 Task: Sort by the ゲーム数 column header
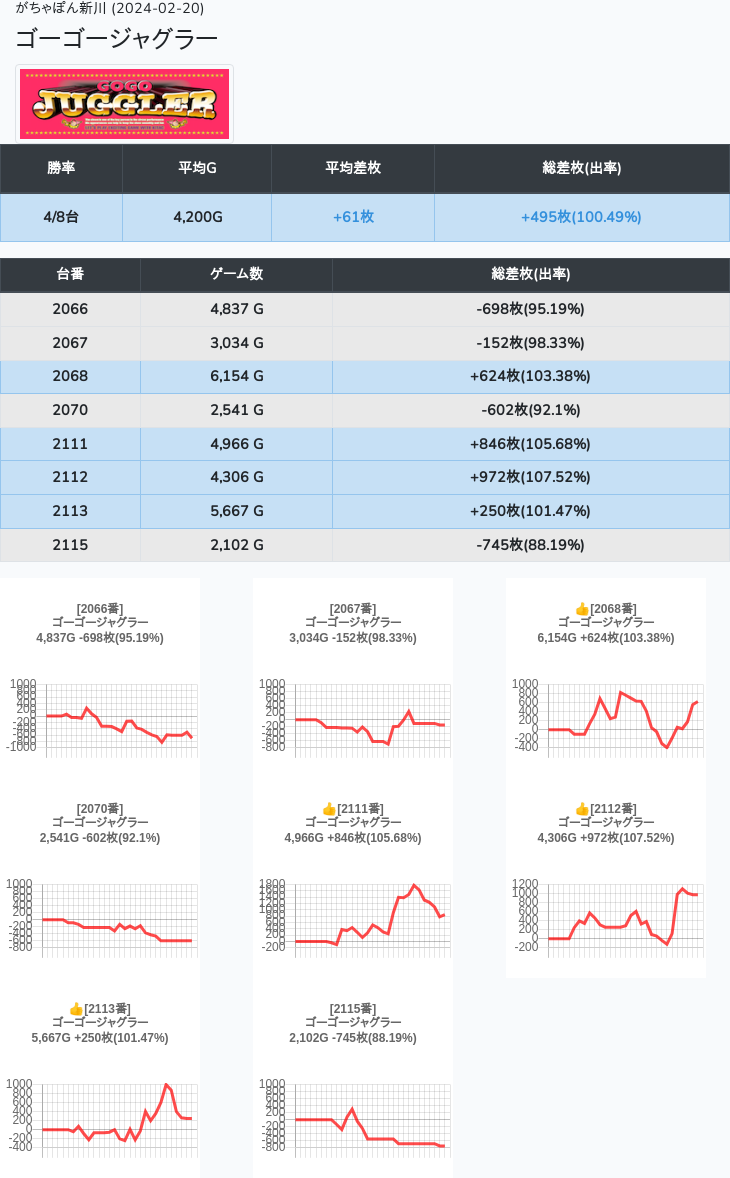click(x=236, y=274)
